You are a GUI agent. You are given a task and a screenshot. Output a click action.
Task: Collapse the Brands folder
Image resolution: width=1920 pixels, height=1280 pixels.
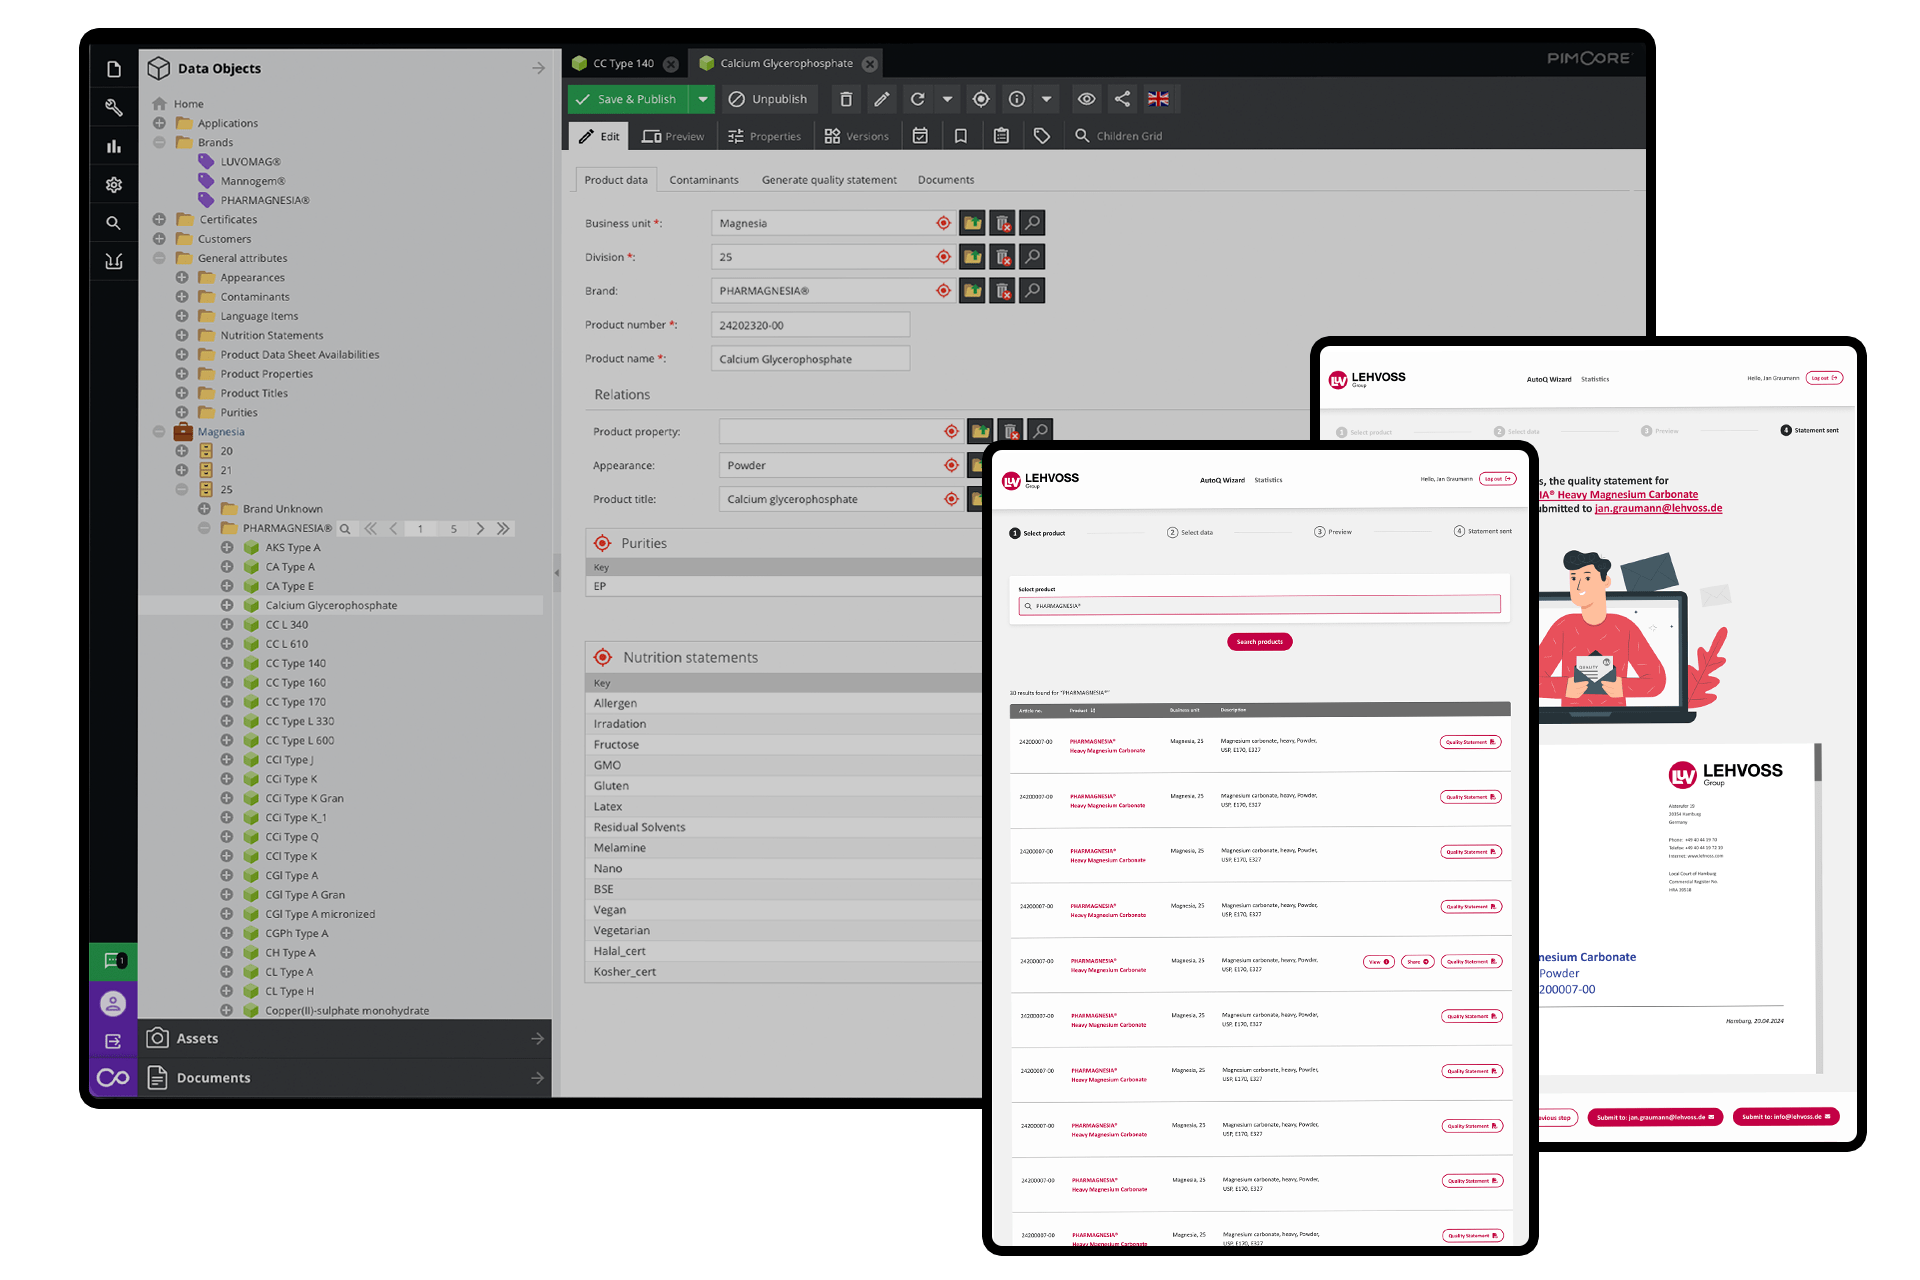pos(159,142)
